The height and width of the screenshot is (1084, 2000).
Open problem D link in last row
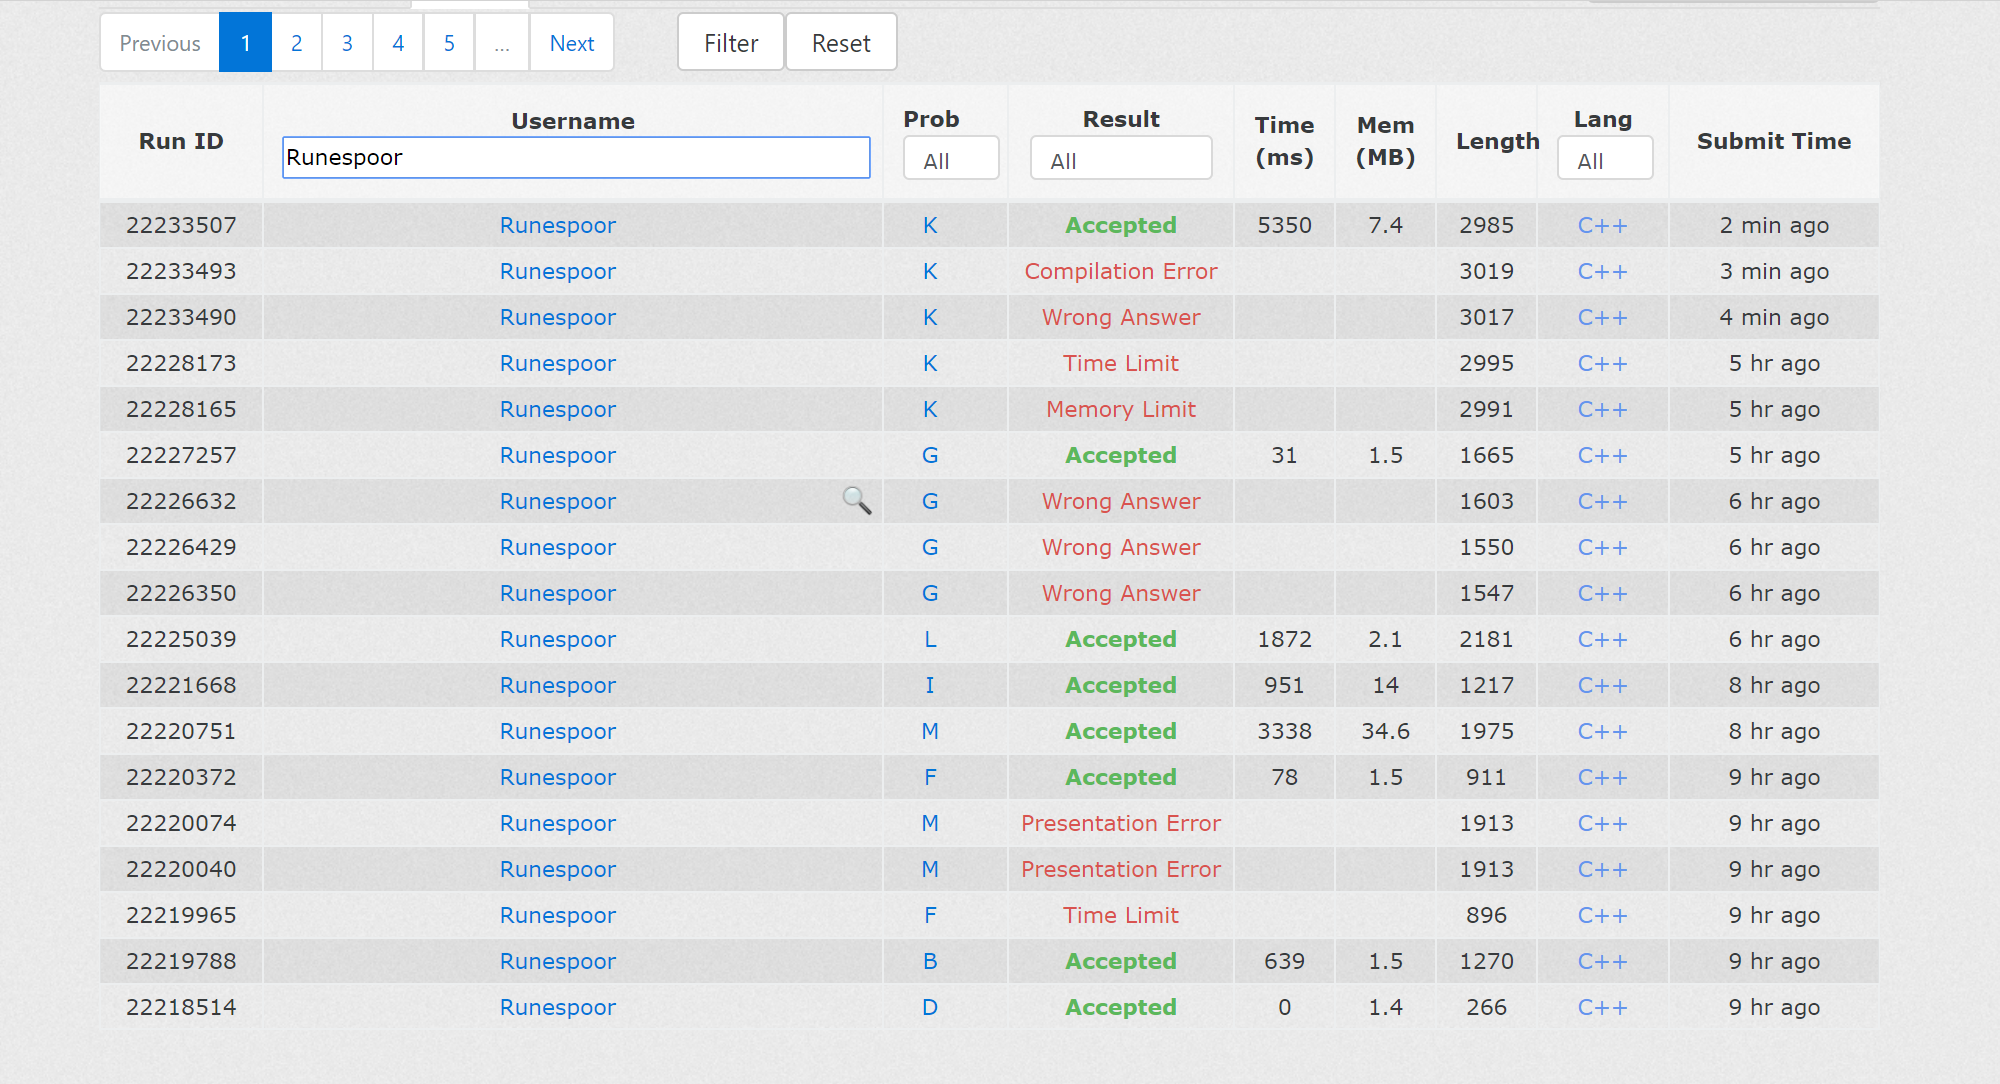[x=930, y=1008]
